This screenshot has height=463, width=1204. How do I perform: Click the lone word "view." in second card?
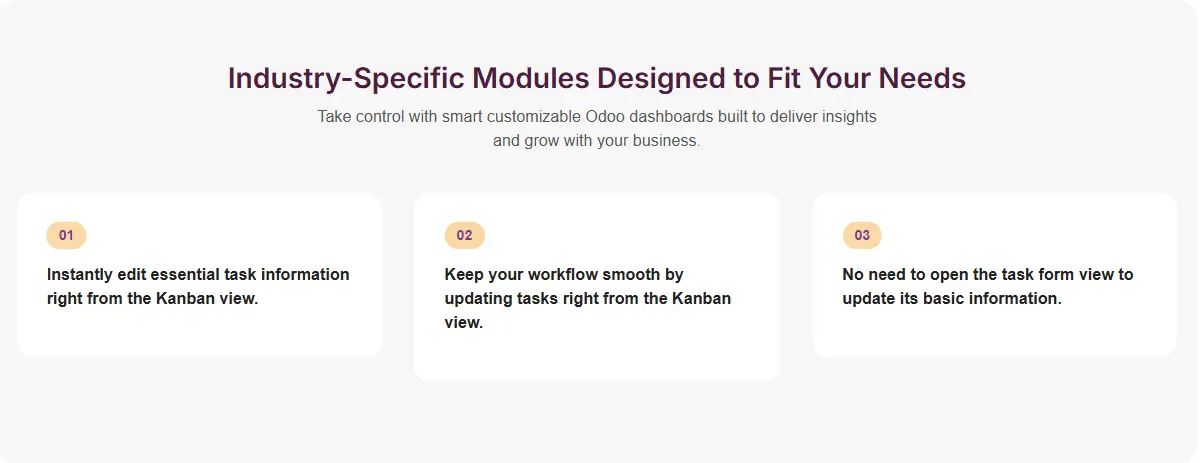tap(463, 323)
